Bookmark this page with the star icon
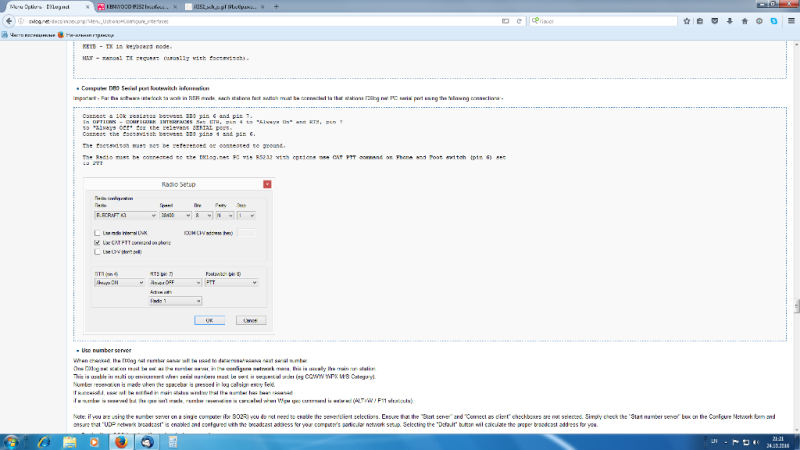800x450 pixels. 687,21
